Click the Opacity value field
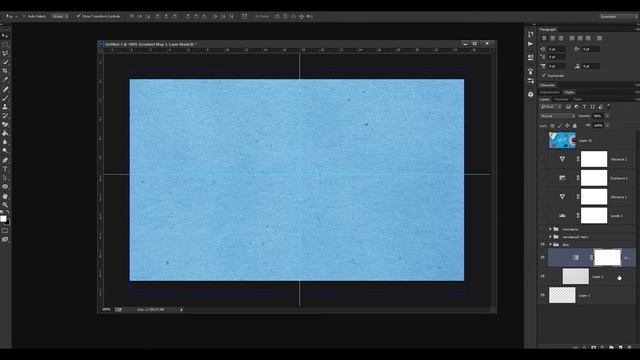This screenshot has width=640, height=360. tap(598, 116)
